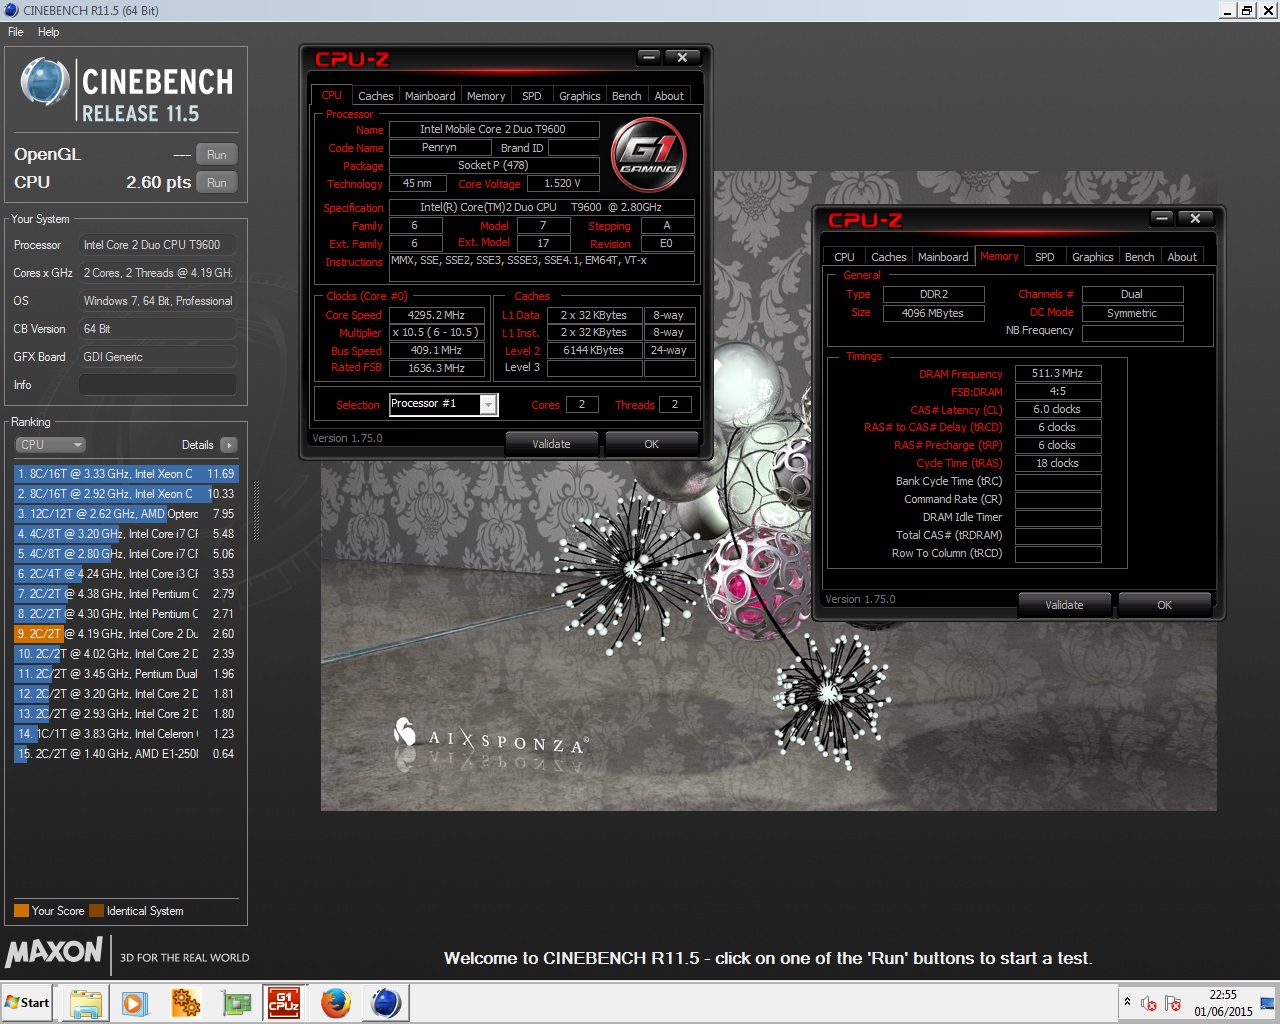This screenshot has height=1024, width=1280.
Task: Open the CPU ranking type dropdown
Action: 50,445
